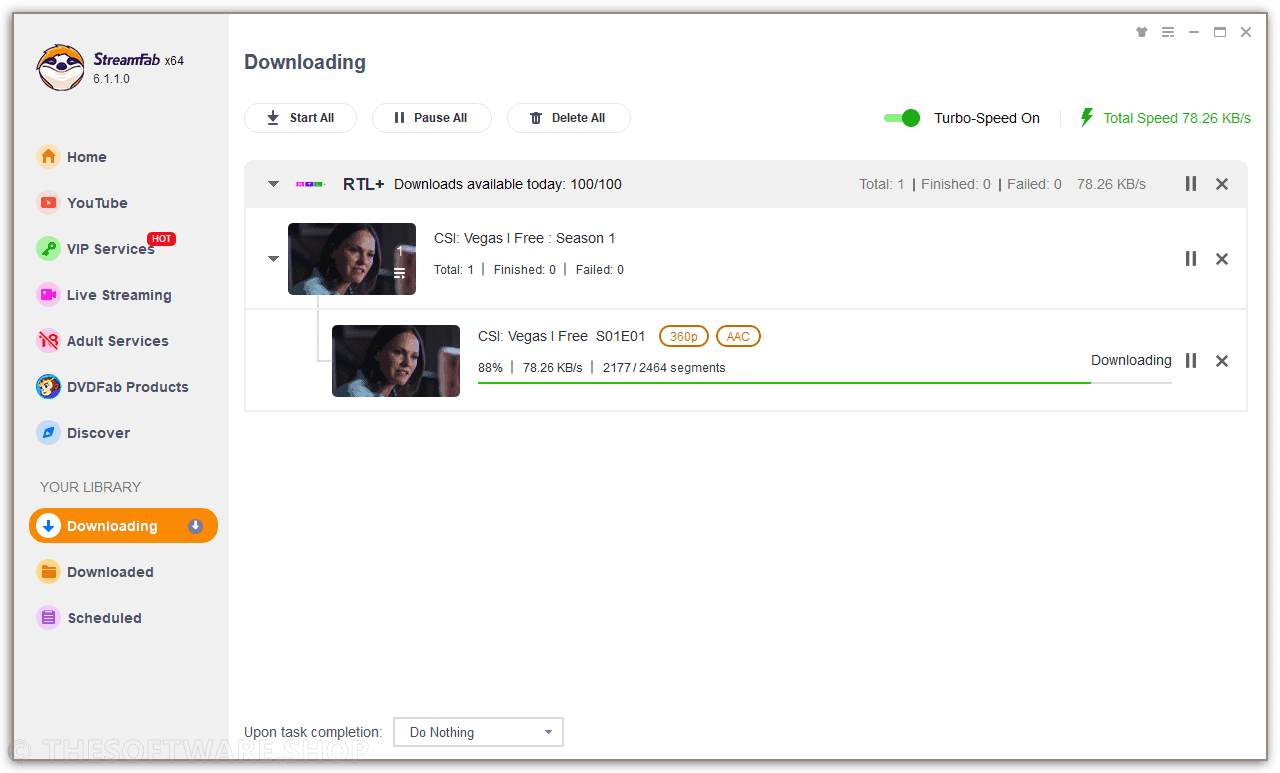This screenshot has width=1280, height=773.
Task: Click the Discover compass icon
Action: (48, 433)
